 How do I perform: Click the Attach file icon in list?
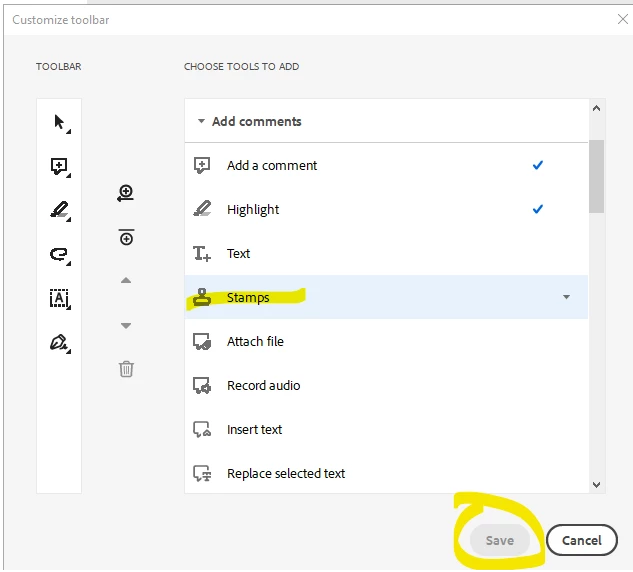click(202, 342)
